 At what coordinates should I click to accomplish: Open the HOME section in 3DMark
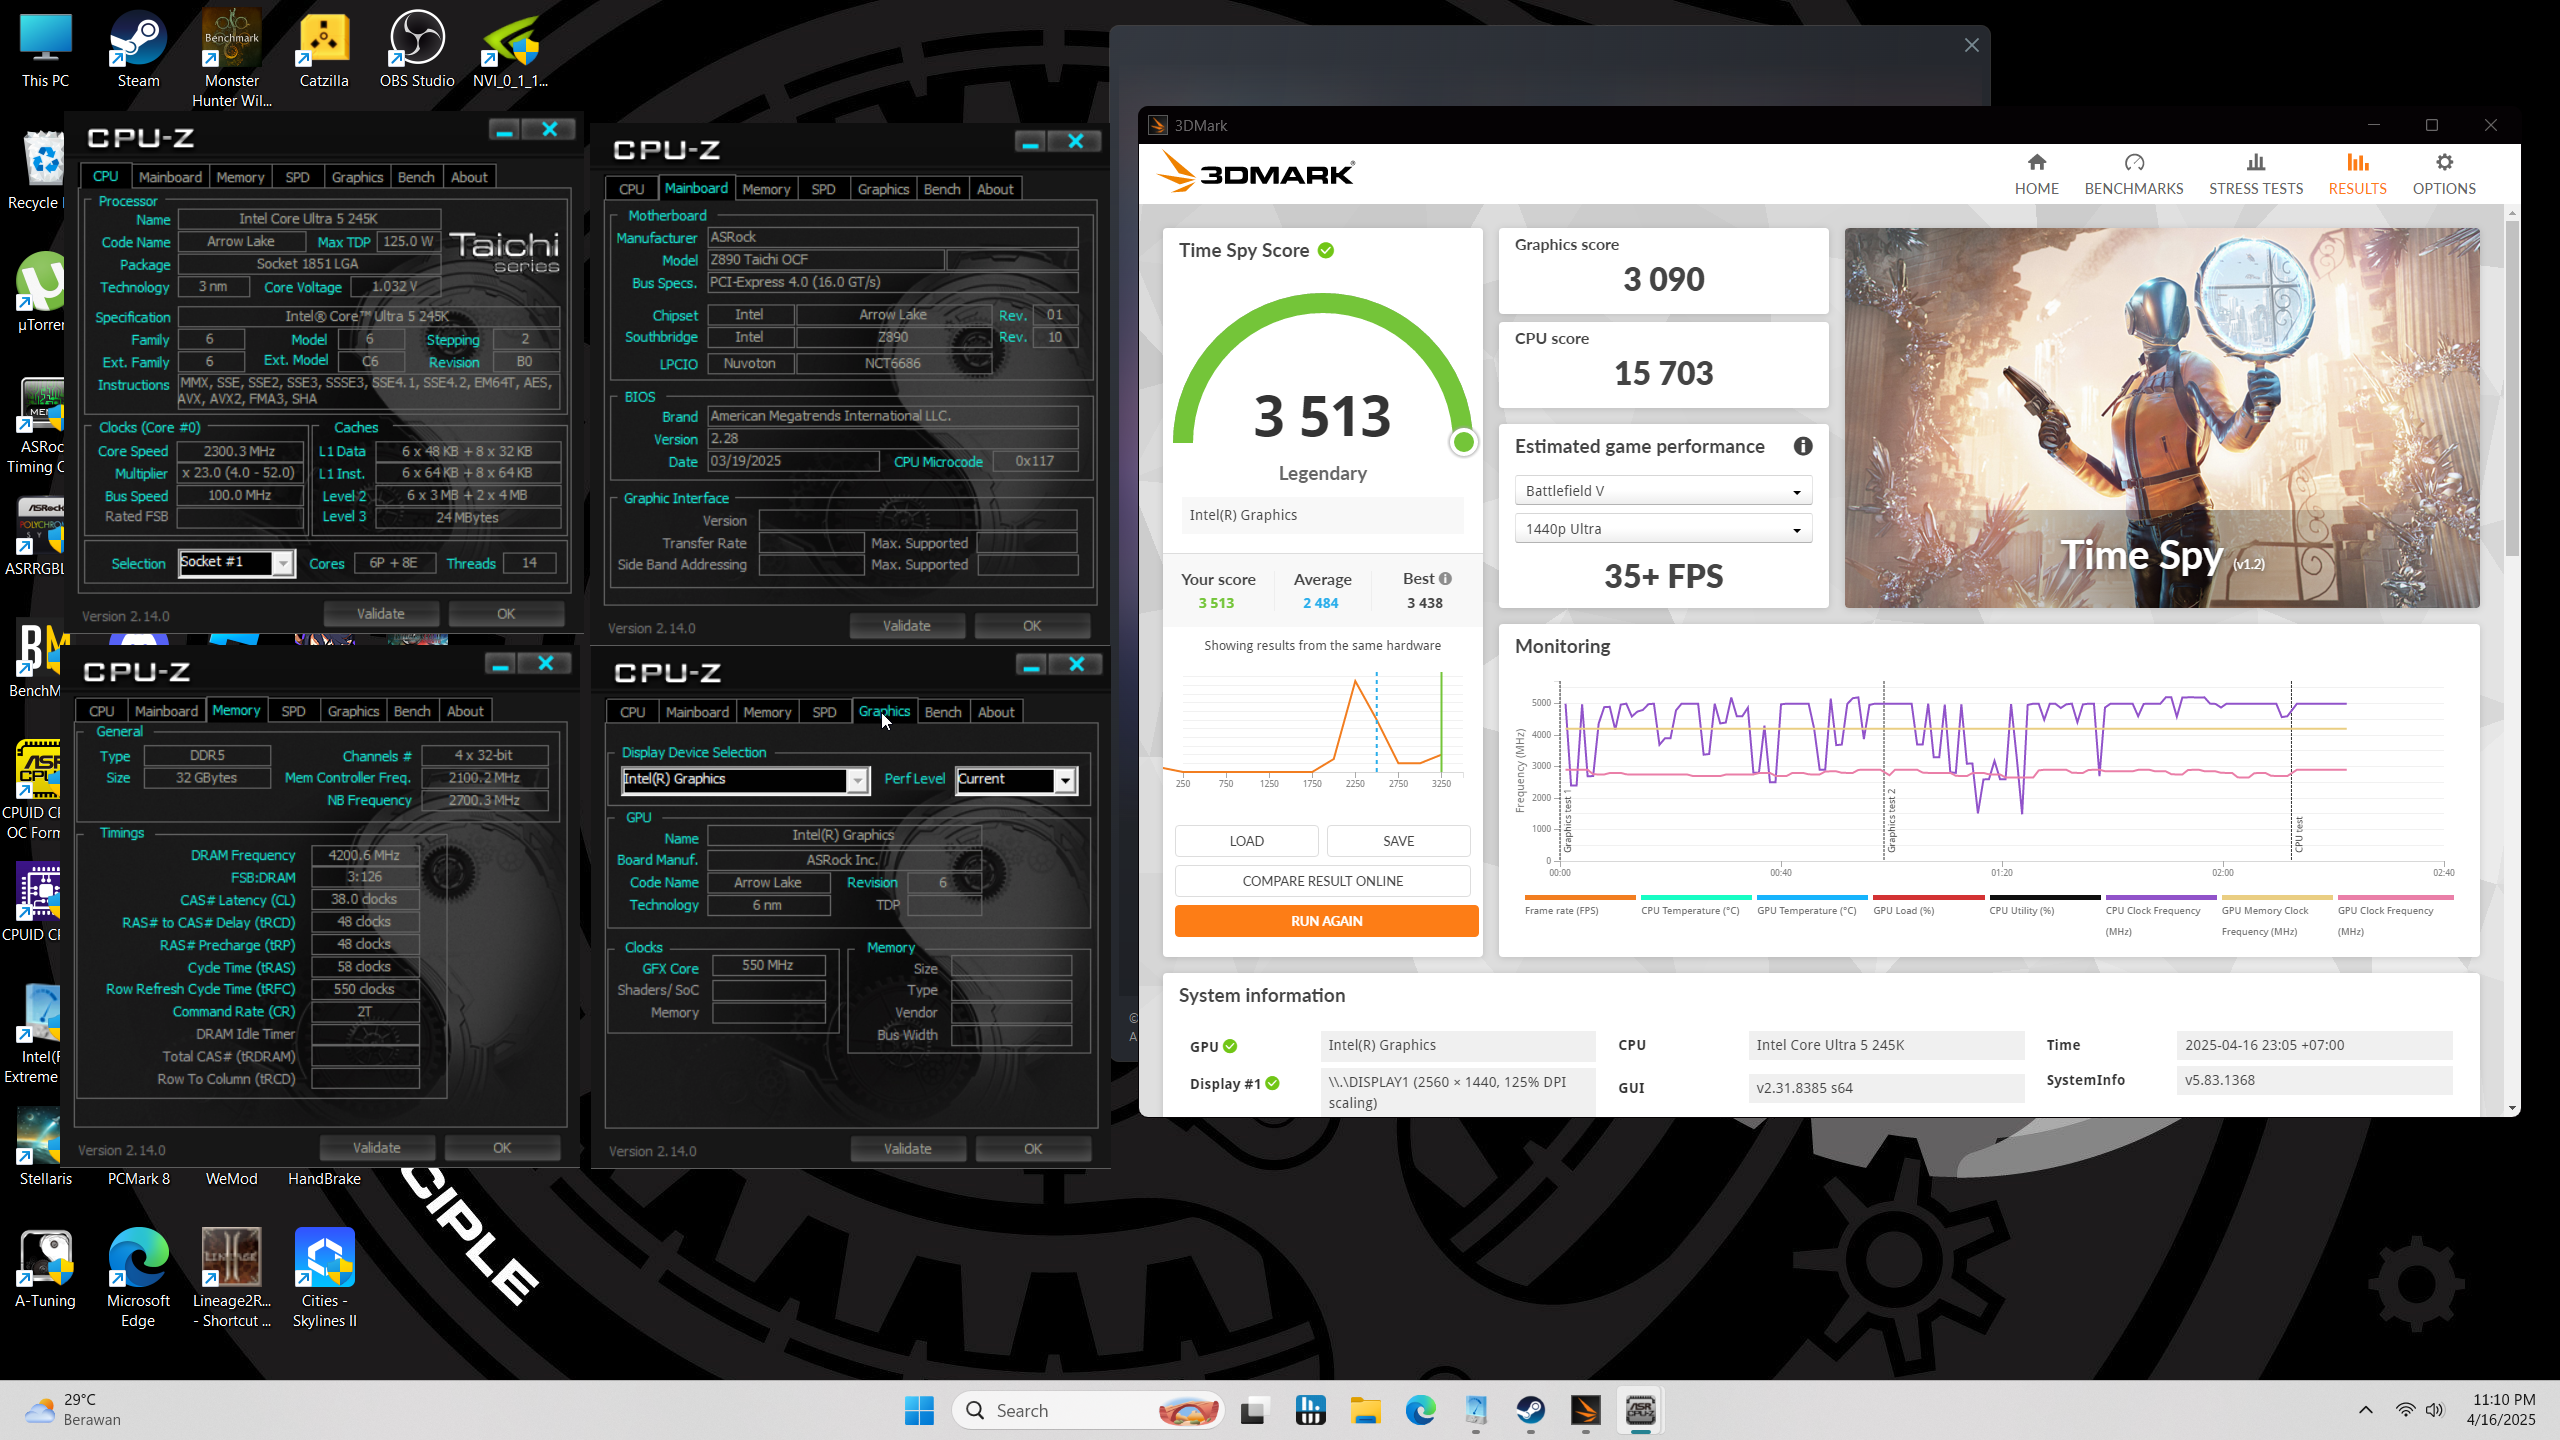pos(2036,174)
